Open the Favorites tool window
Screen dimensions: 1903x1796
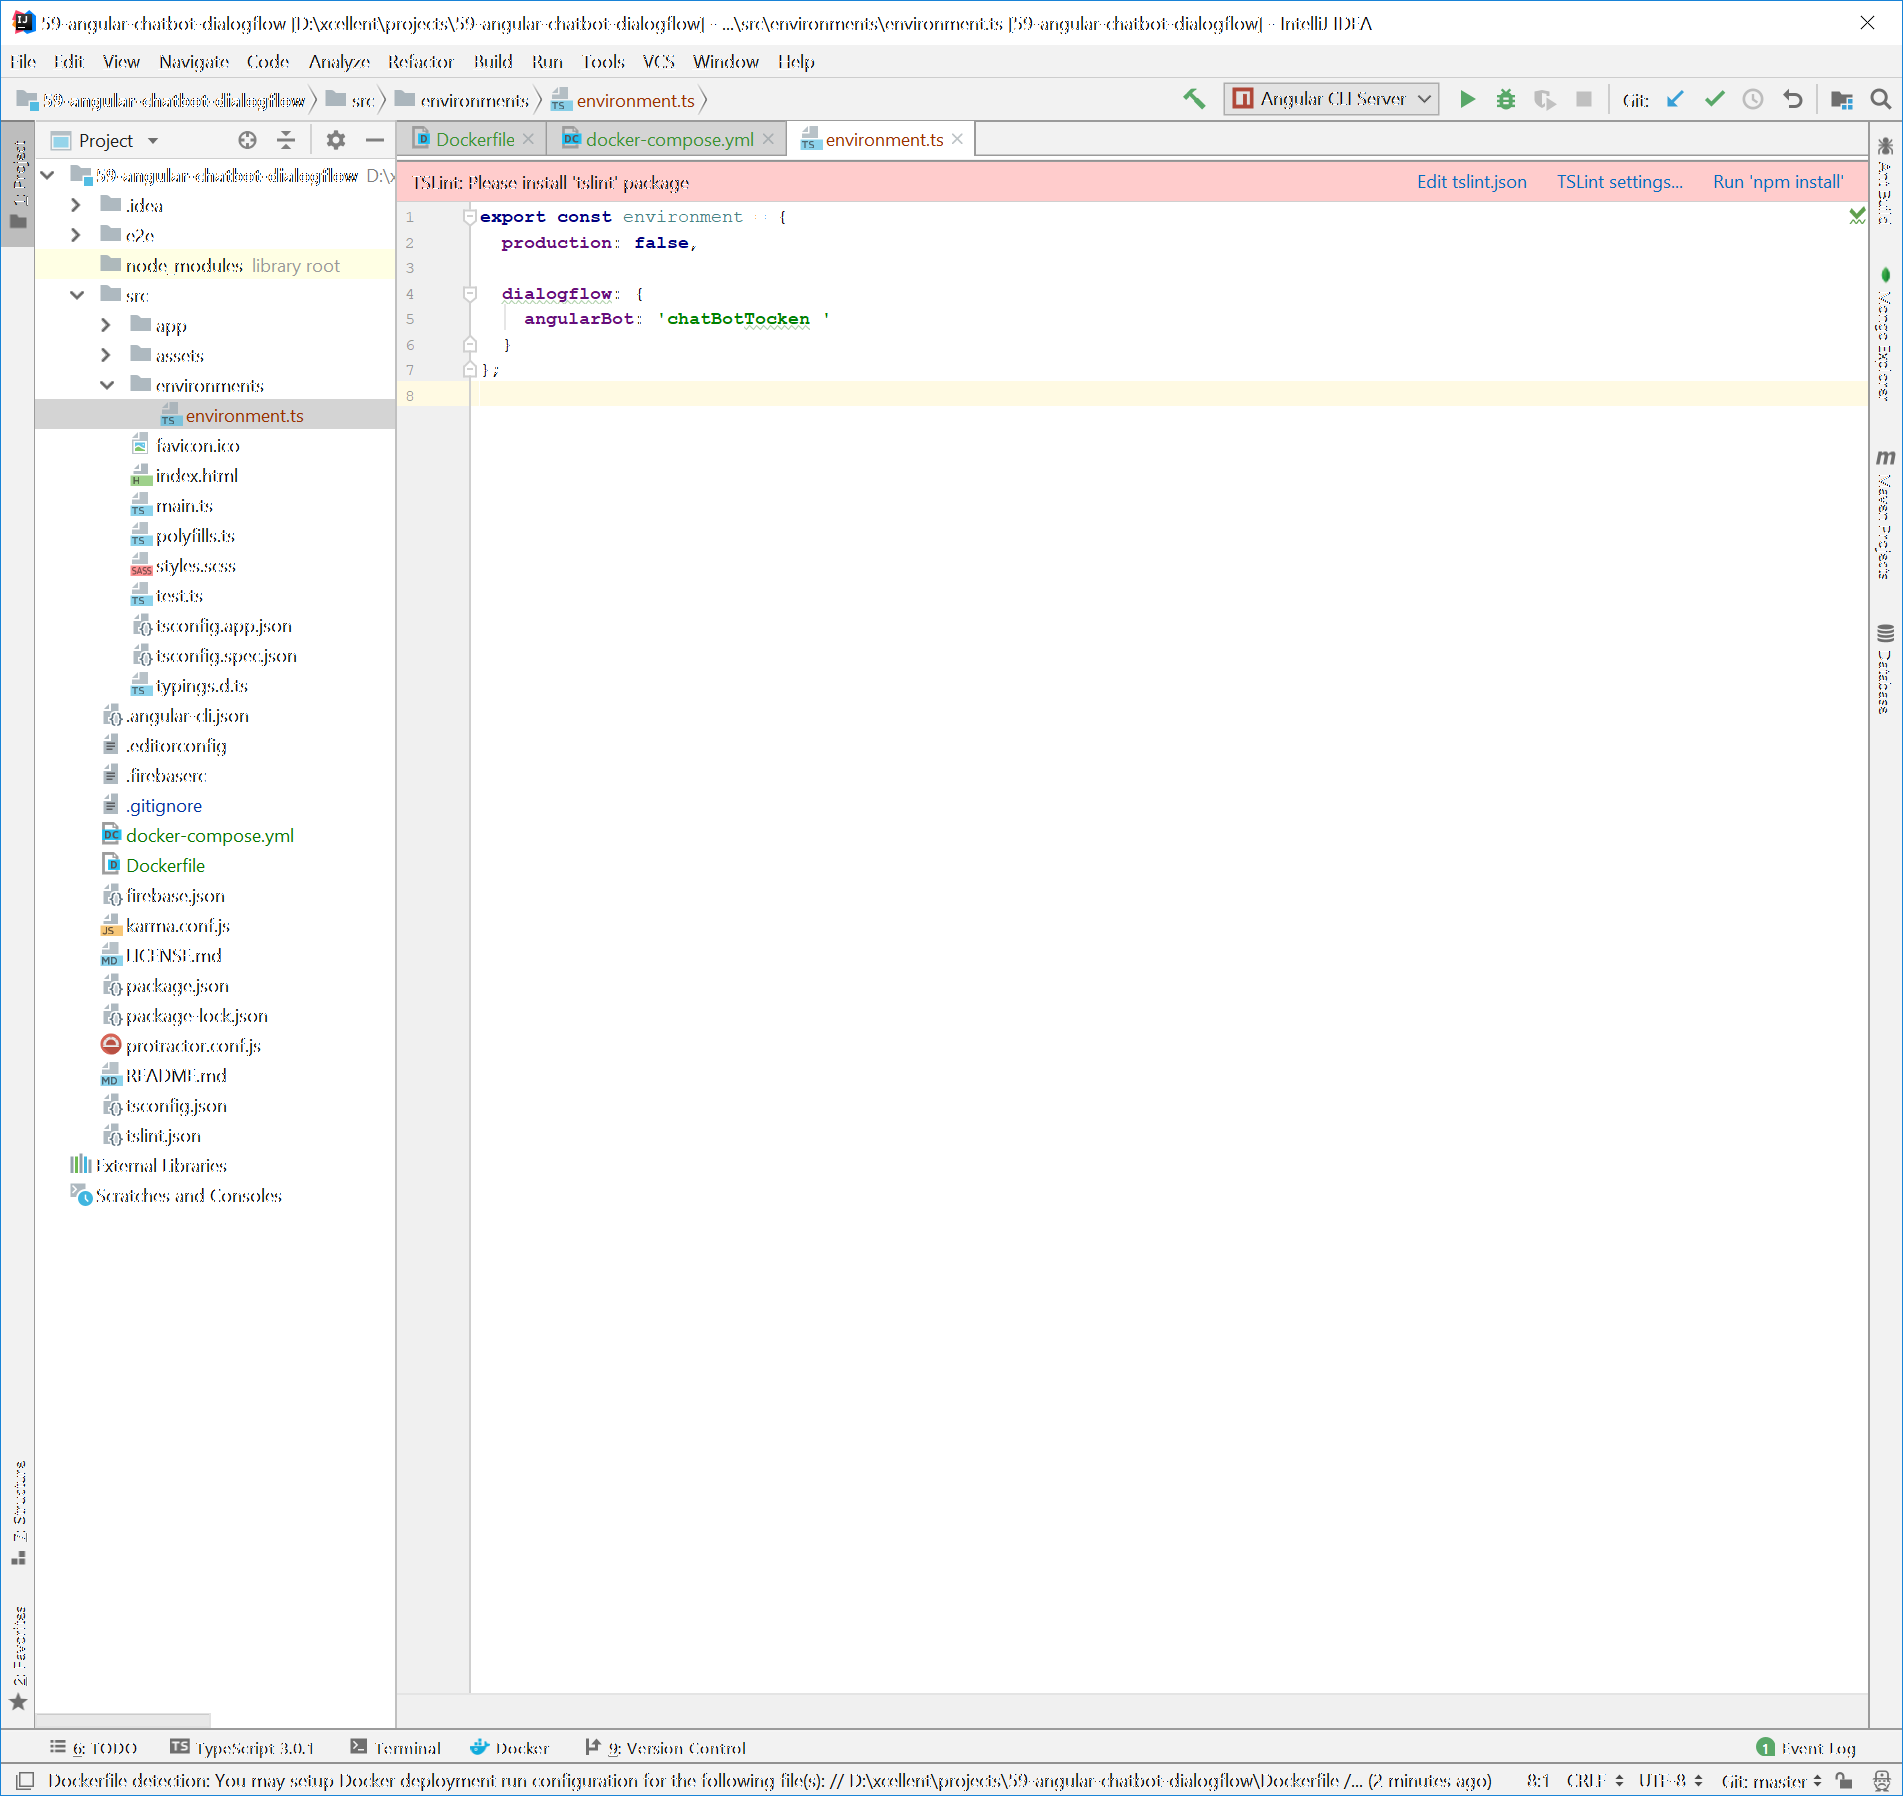(18, 1657)
